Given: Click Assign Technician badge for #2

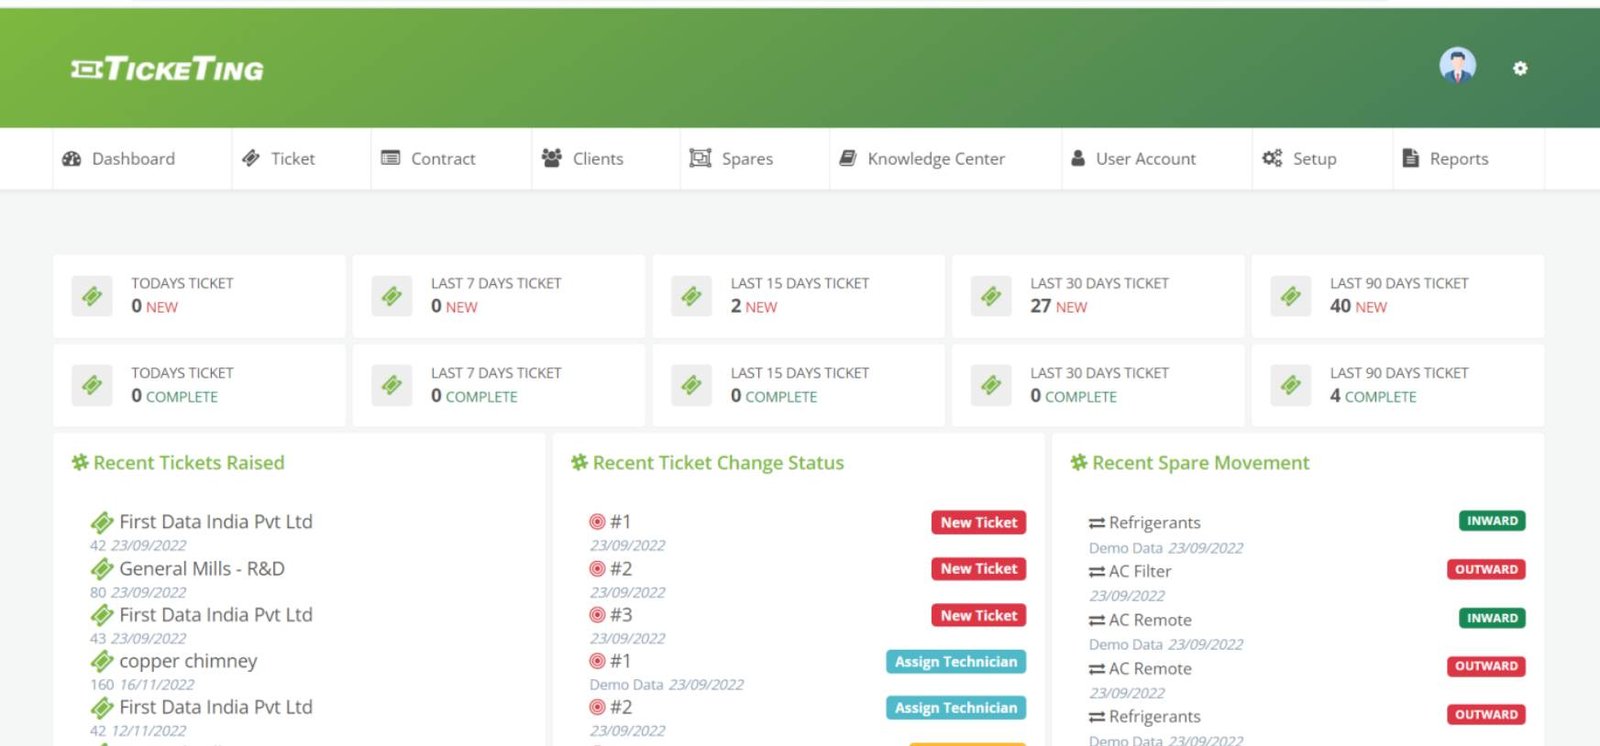Looking at the screenshot, I should click(x=955, y=708).
